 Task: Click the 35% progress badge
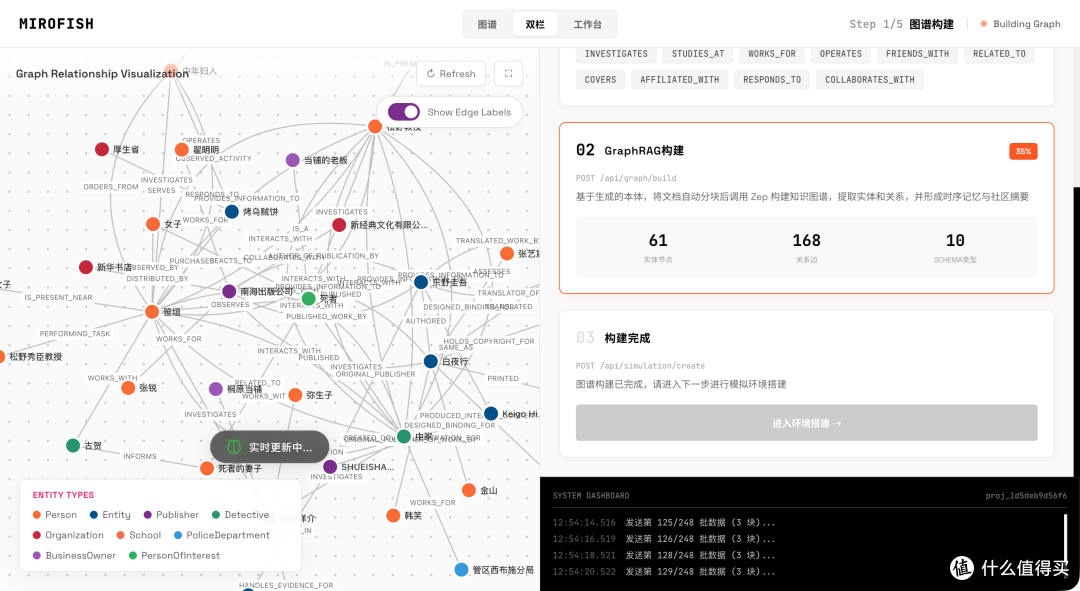(1023, 152)
